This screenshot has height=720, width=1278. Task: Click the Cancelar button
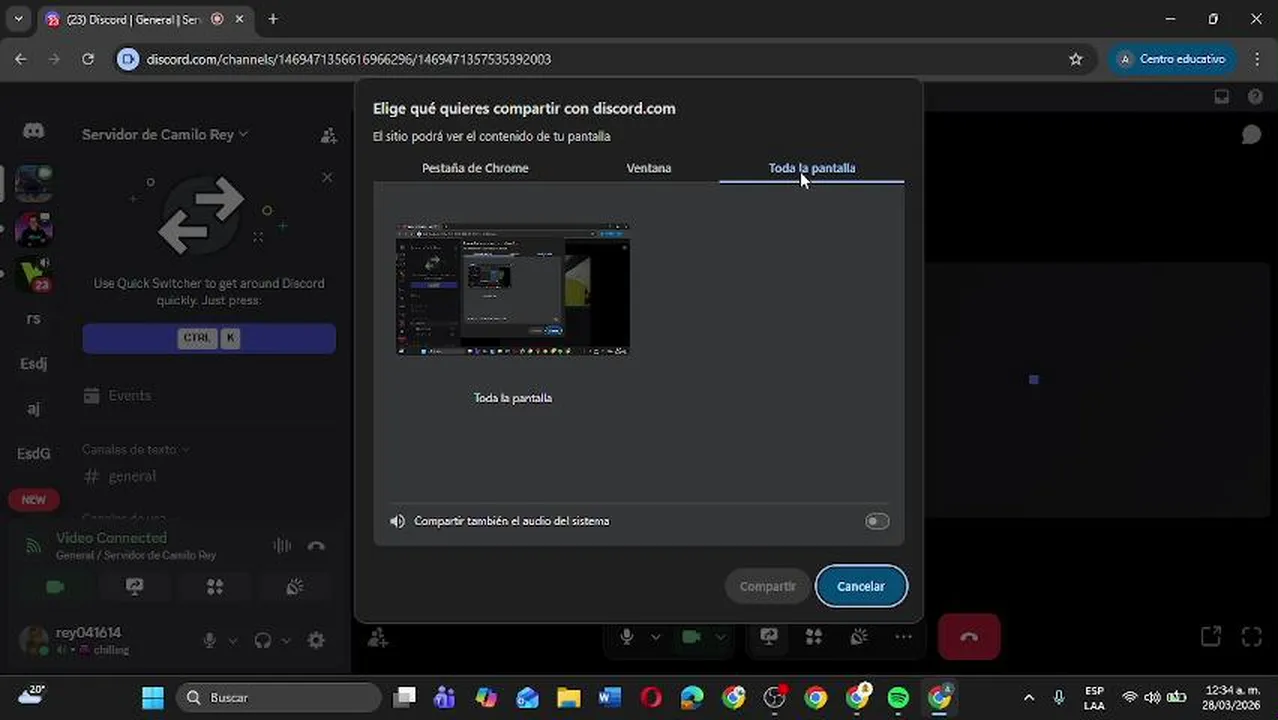861,587
